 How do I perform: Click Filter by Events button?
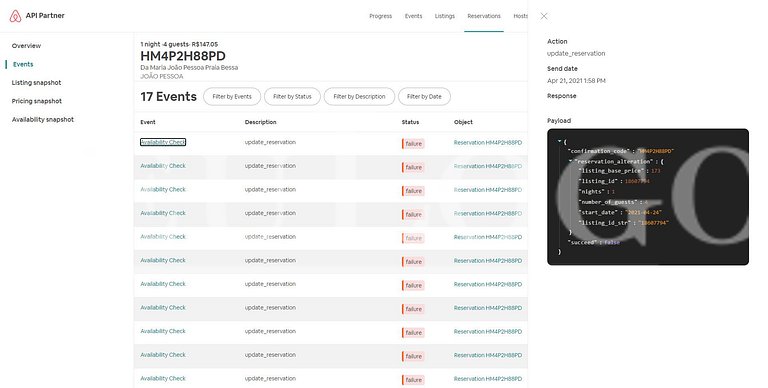click(x=232, y=97)
